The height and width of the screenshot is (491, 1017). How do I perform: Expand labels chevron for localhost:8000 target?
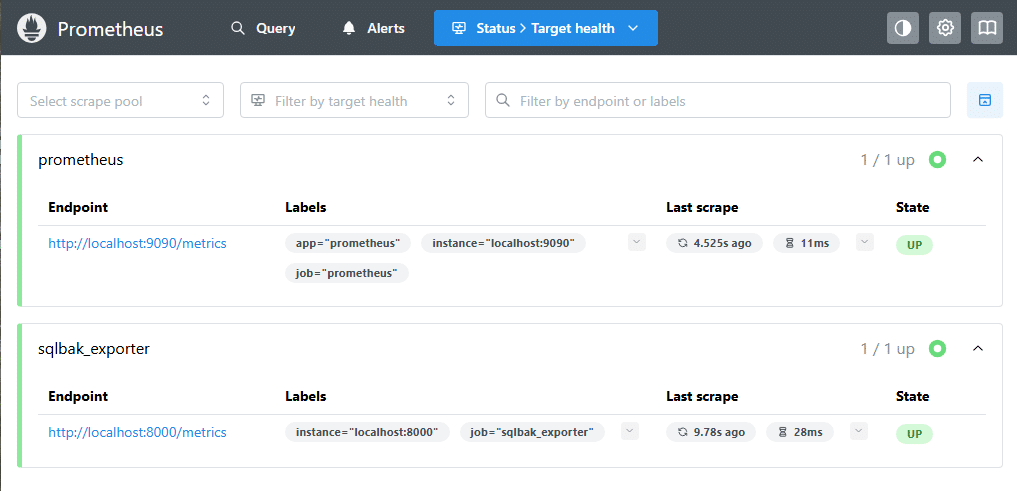point(629,431)
